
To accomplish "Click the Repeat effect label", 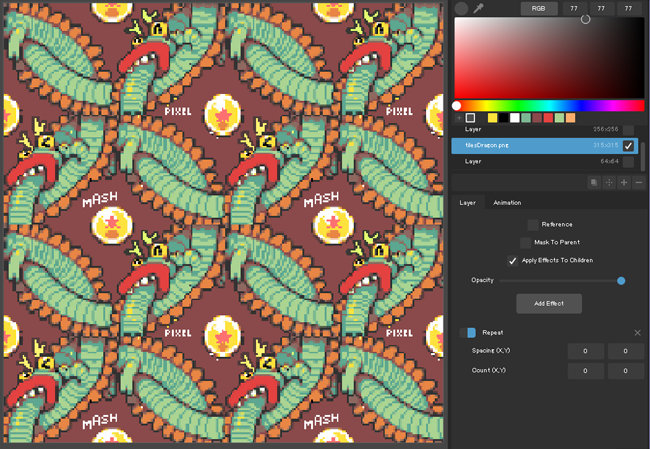I will (492, 333).
